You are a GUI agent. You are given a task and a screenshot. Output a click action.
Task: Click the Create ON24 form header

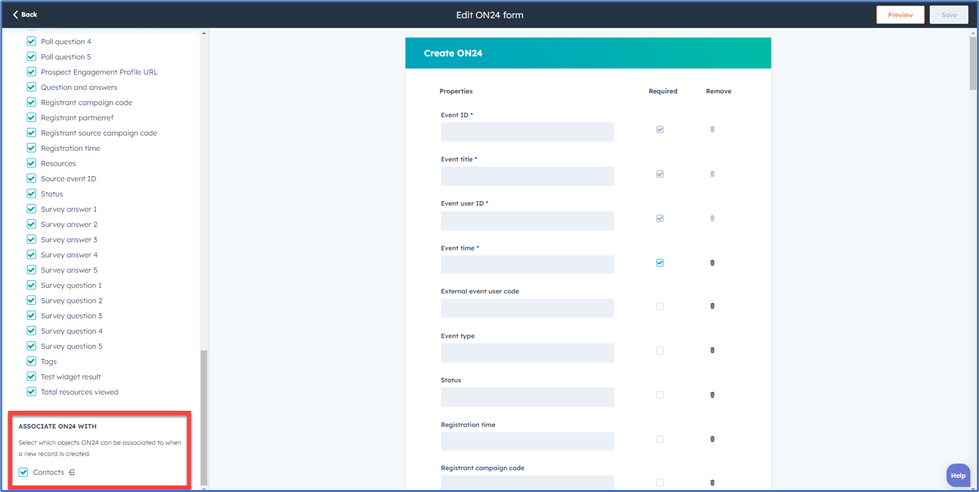588,53
